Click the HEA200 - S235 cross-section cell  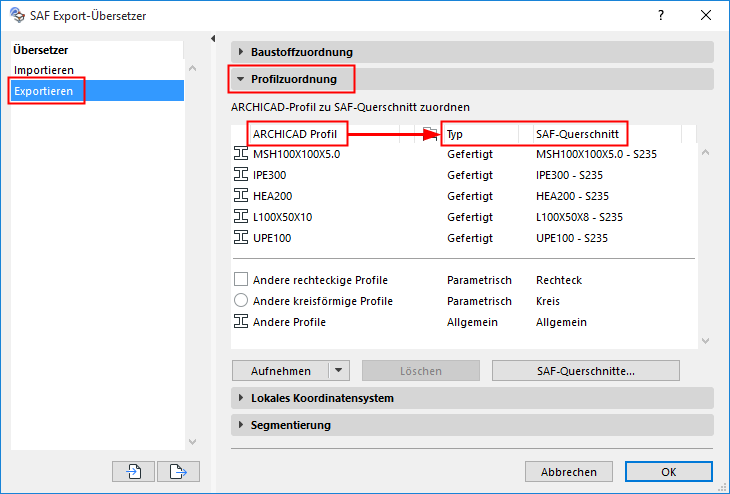pyautogui.click(x=572, y=196)
